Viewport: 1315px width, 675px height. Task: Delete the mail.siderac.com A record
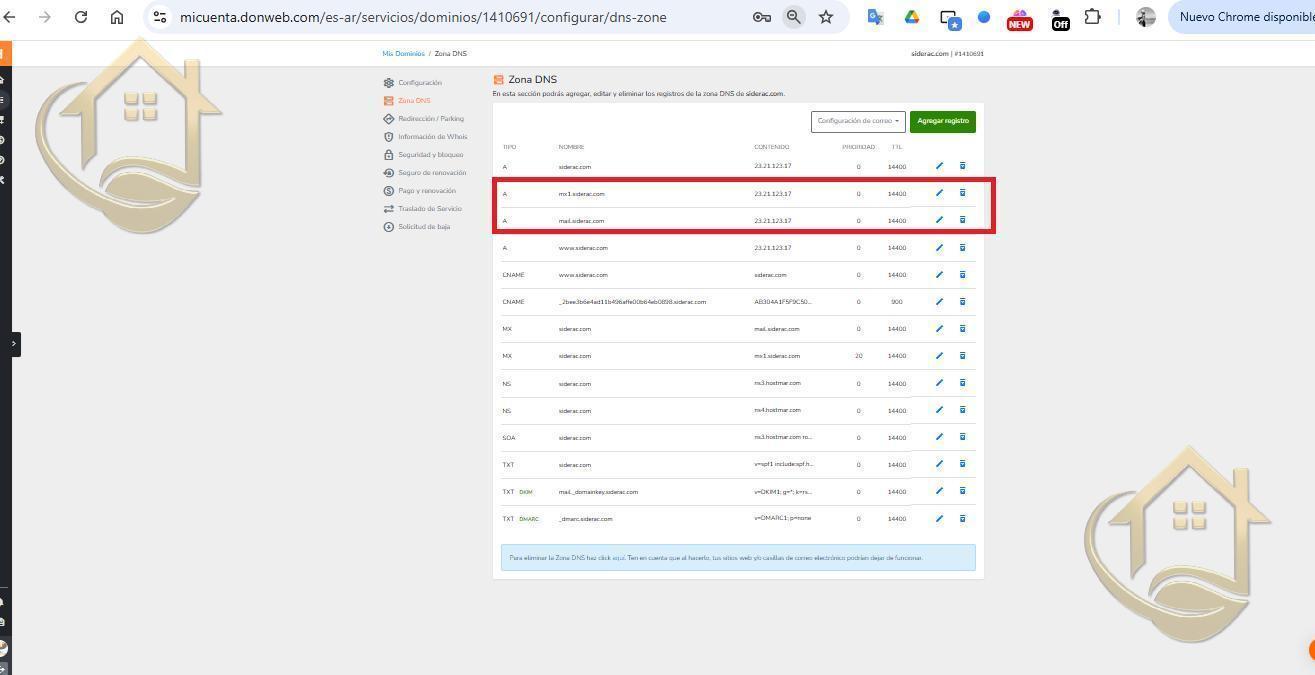click(x=963, y=220)
